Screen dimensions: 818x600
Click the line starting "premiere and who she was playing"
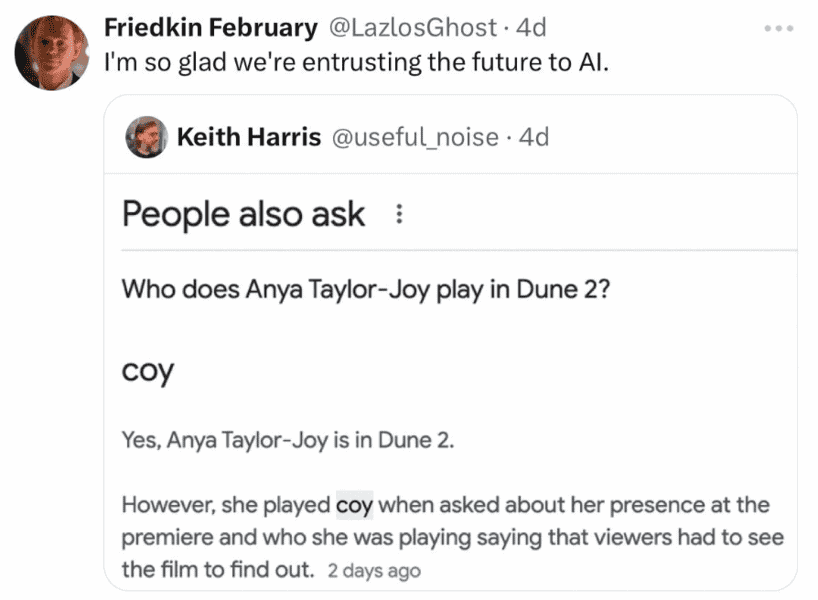pos(453,537)
